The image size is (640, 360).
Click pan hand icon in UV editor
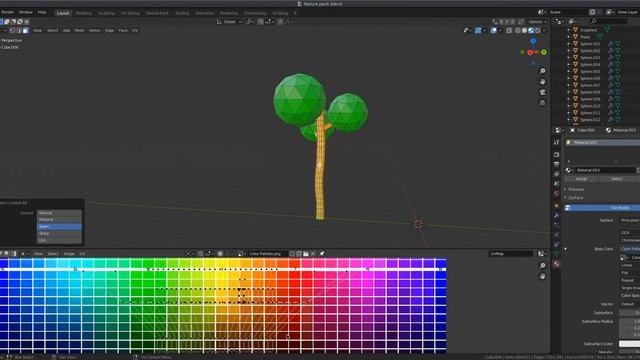coord(542,276)
